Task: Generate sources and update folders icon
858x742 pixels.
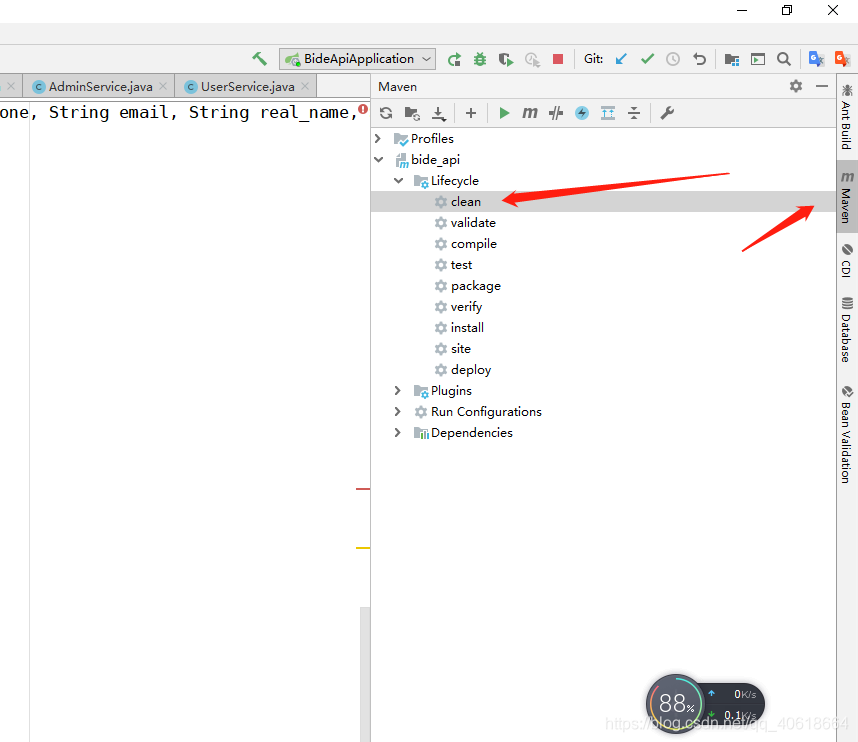Action: tap(412, 113)
